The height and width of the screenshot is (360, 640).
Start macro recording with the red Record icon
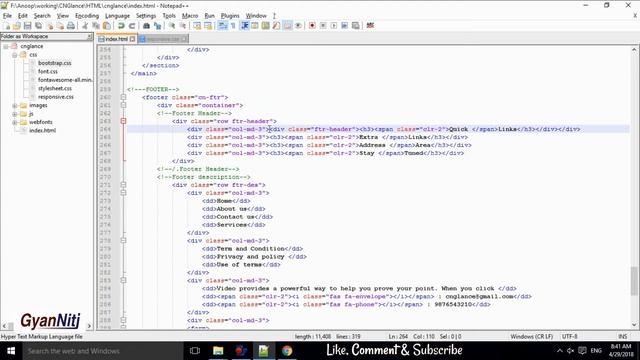tap(312, 26)
